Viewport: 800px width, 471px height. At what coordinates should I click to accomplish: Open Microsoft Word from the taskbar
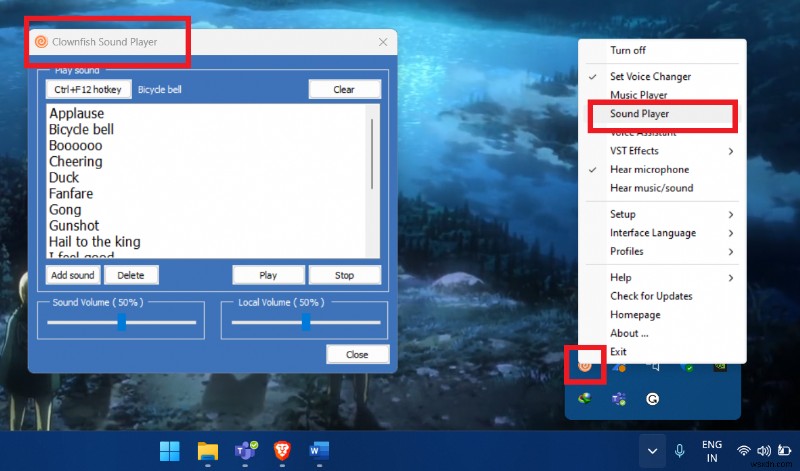pyautogui.click(x=319, y=451)
